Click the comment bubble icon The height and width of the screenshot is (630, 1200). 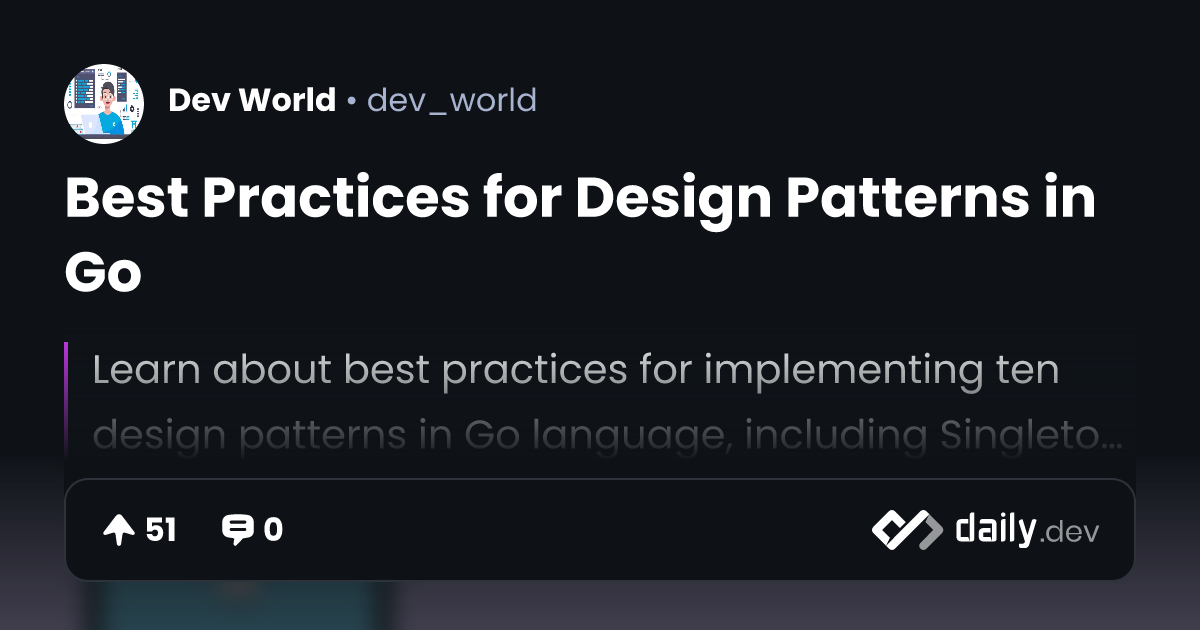tap(237, 530)
